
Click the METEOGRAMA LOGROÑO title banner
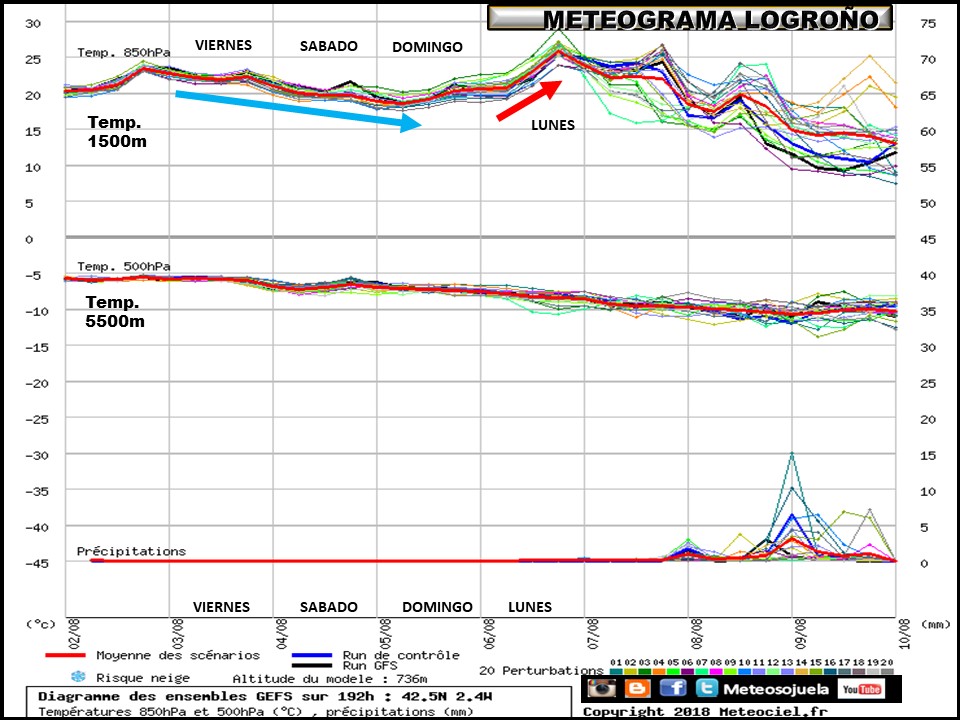coord(690,18)
